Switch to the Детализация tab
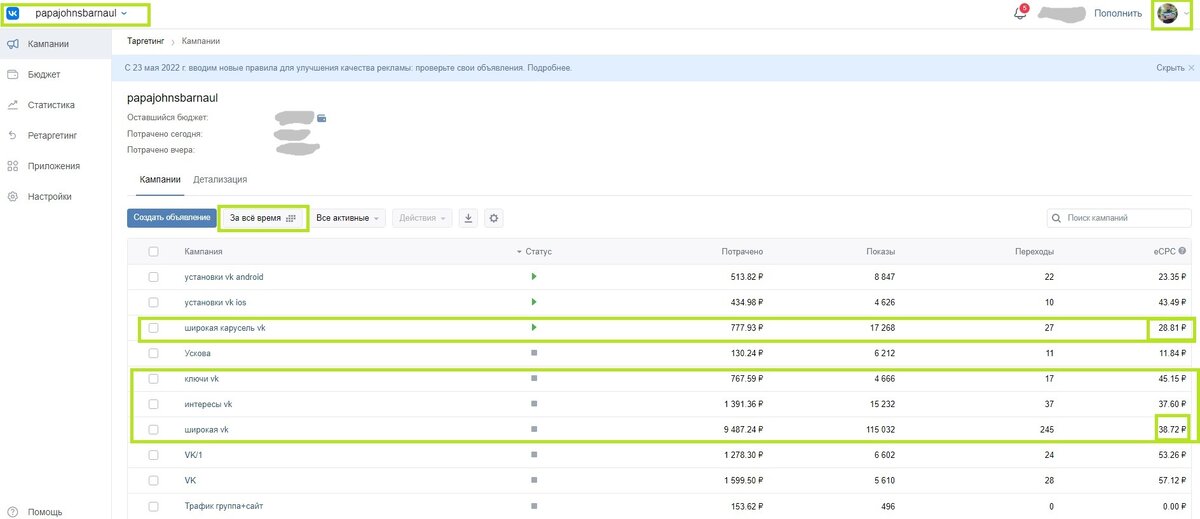Viewport: 1200px width, 519px height. 220,179
